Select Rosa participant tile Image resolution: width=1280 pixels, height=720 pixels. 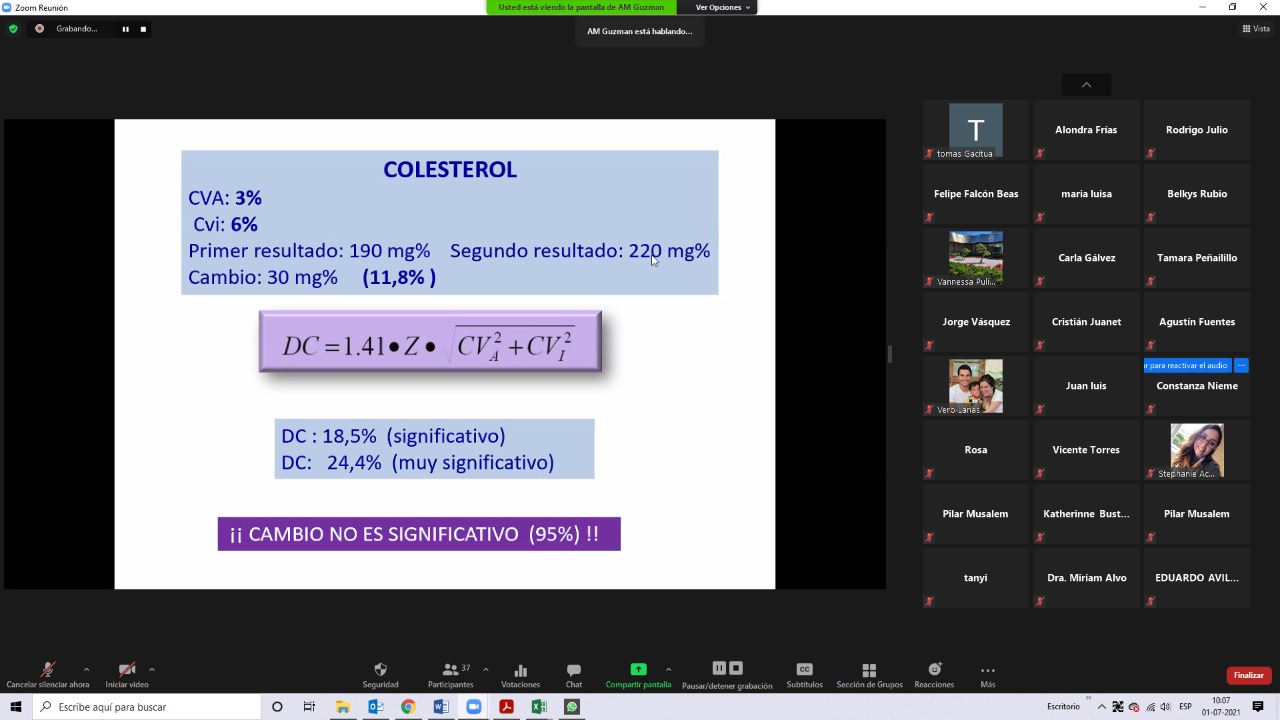coord(976,450)
